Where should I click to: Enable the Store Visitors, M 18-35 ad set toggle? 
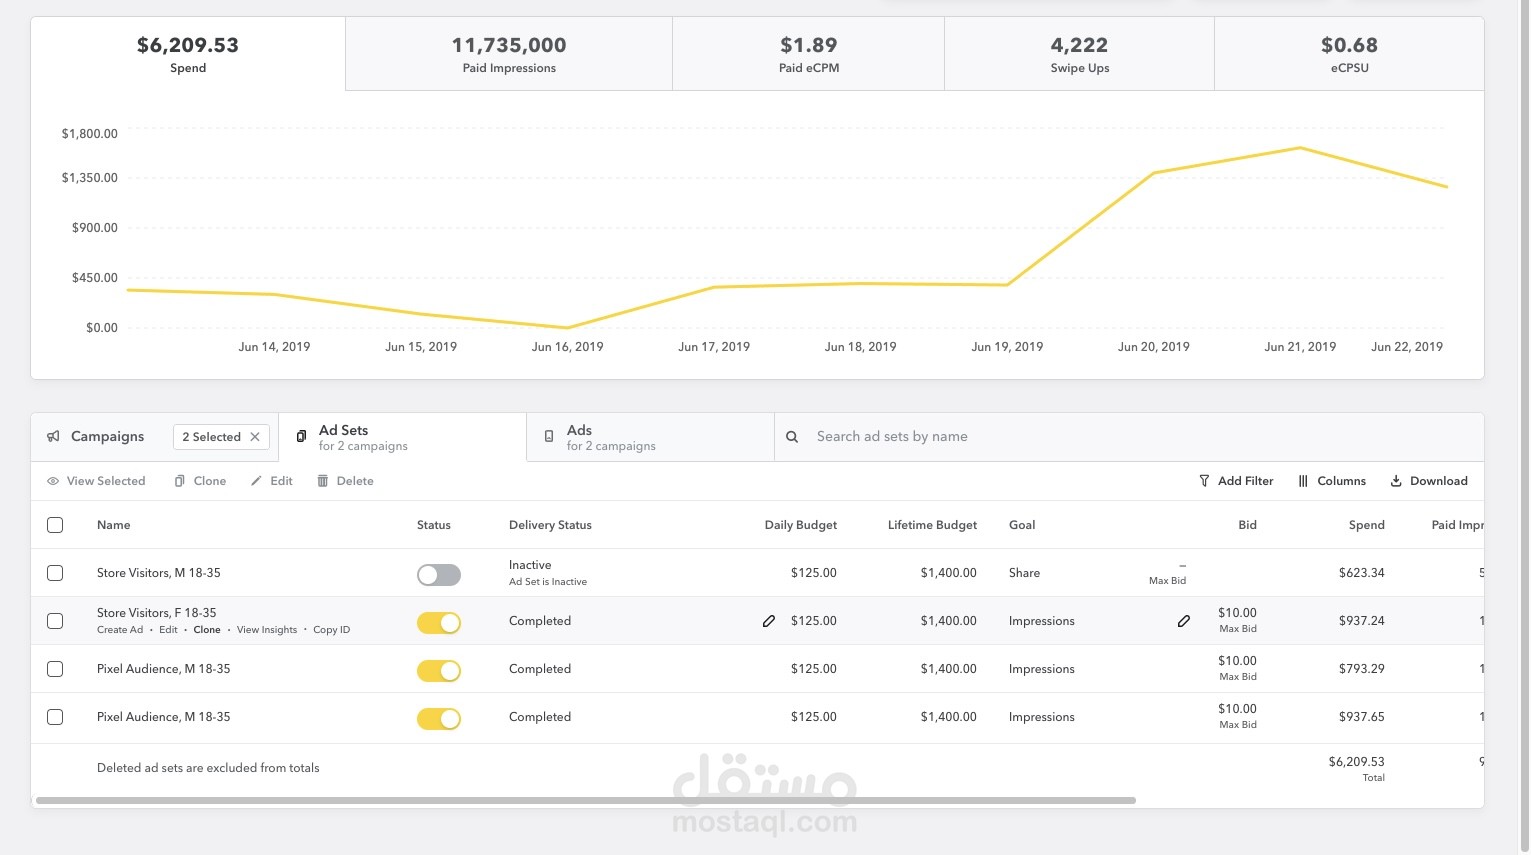click(439, 575)
